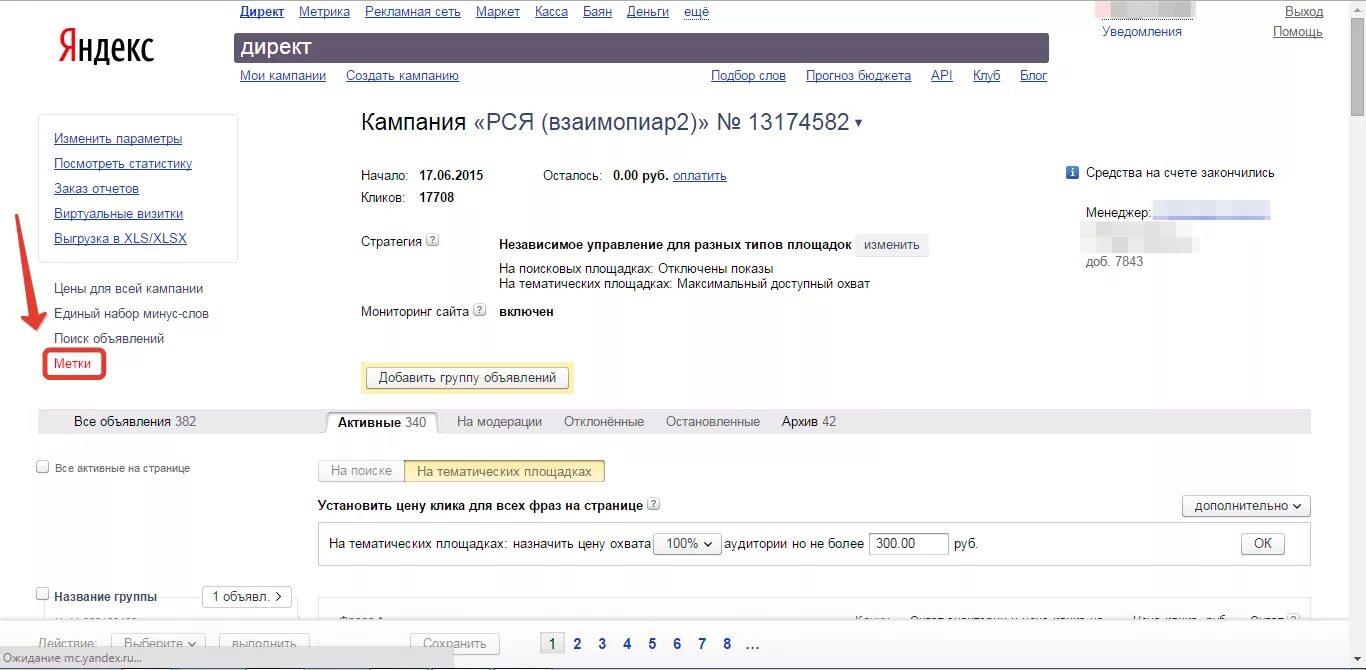This screenshot has height=670, width=1366.
Task: Open the Мониторинг сайта help question mark
Action: [479, 311]
